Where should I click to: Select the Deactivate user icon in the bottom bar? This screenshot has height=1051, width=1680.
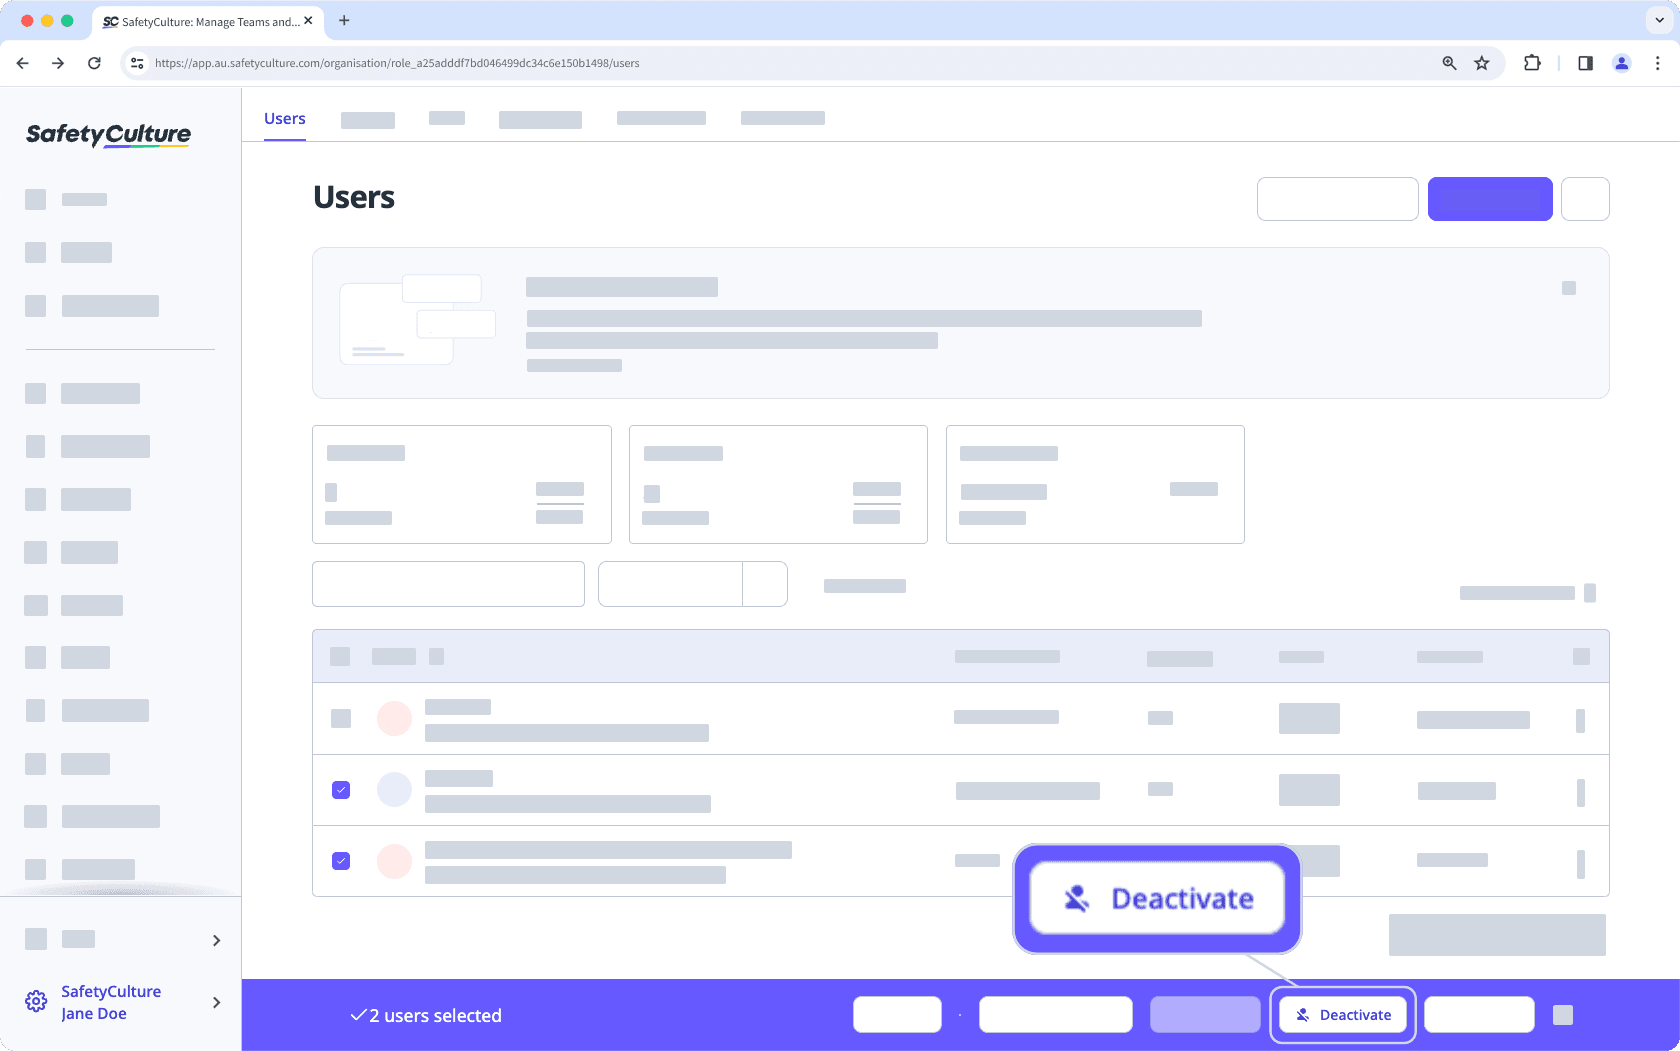tap(1302, 1014)
